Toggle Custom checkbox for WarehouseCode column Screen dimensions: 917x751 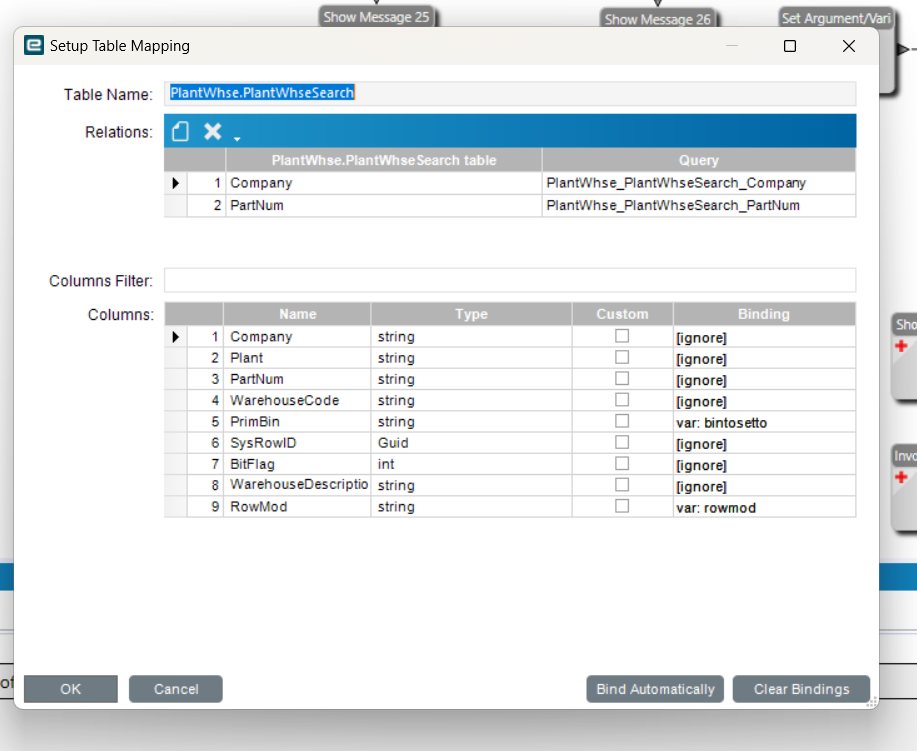click(x=622, y=399)
